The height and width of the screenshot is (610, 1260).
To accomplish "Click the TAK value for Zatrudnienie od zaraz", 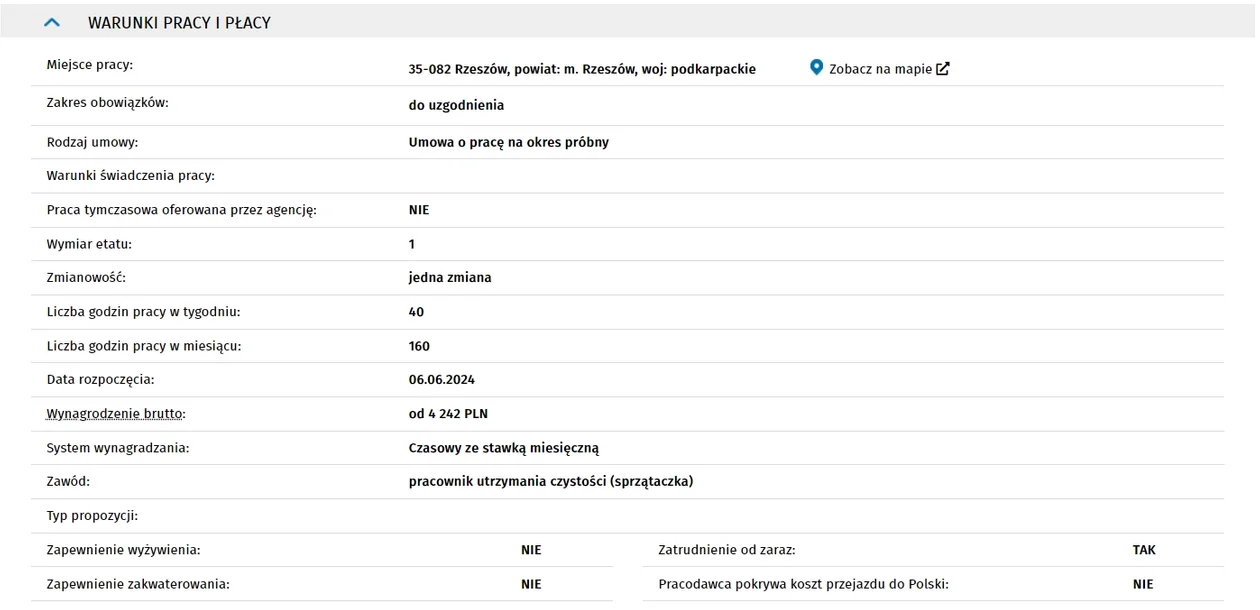I will pos(1144,550).
